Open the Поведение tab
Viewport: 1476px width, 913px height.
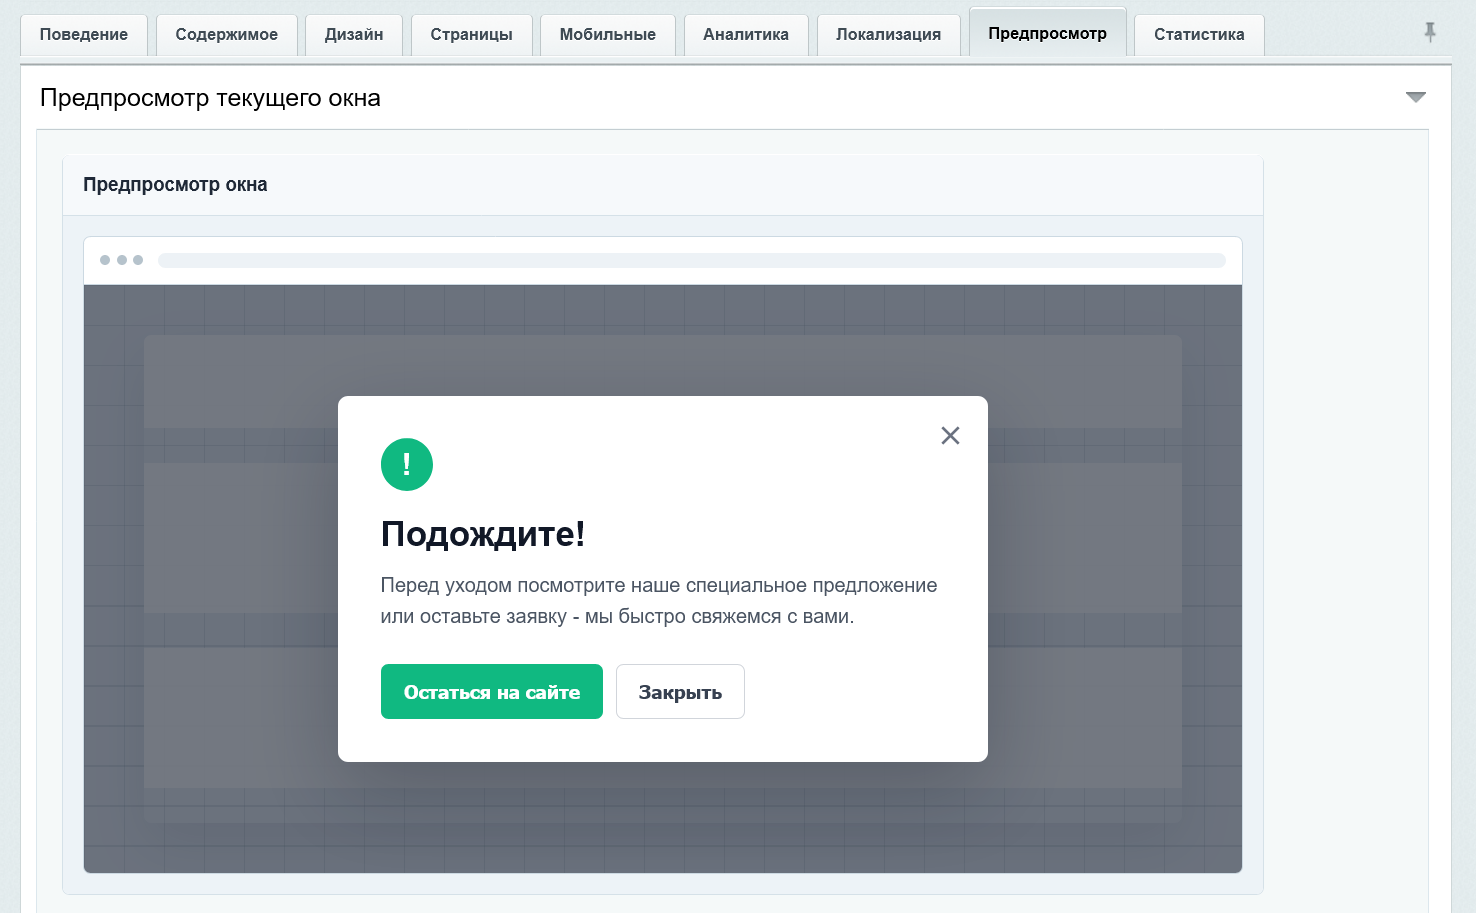coord(84,34)
